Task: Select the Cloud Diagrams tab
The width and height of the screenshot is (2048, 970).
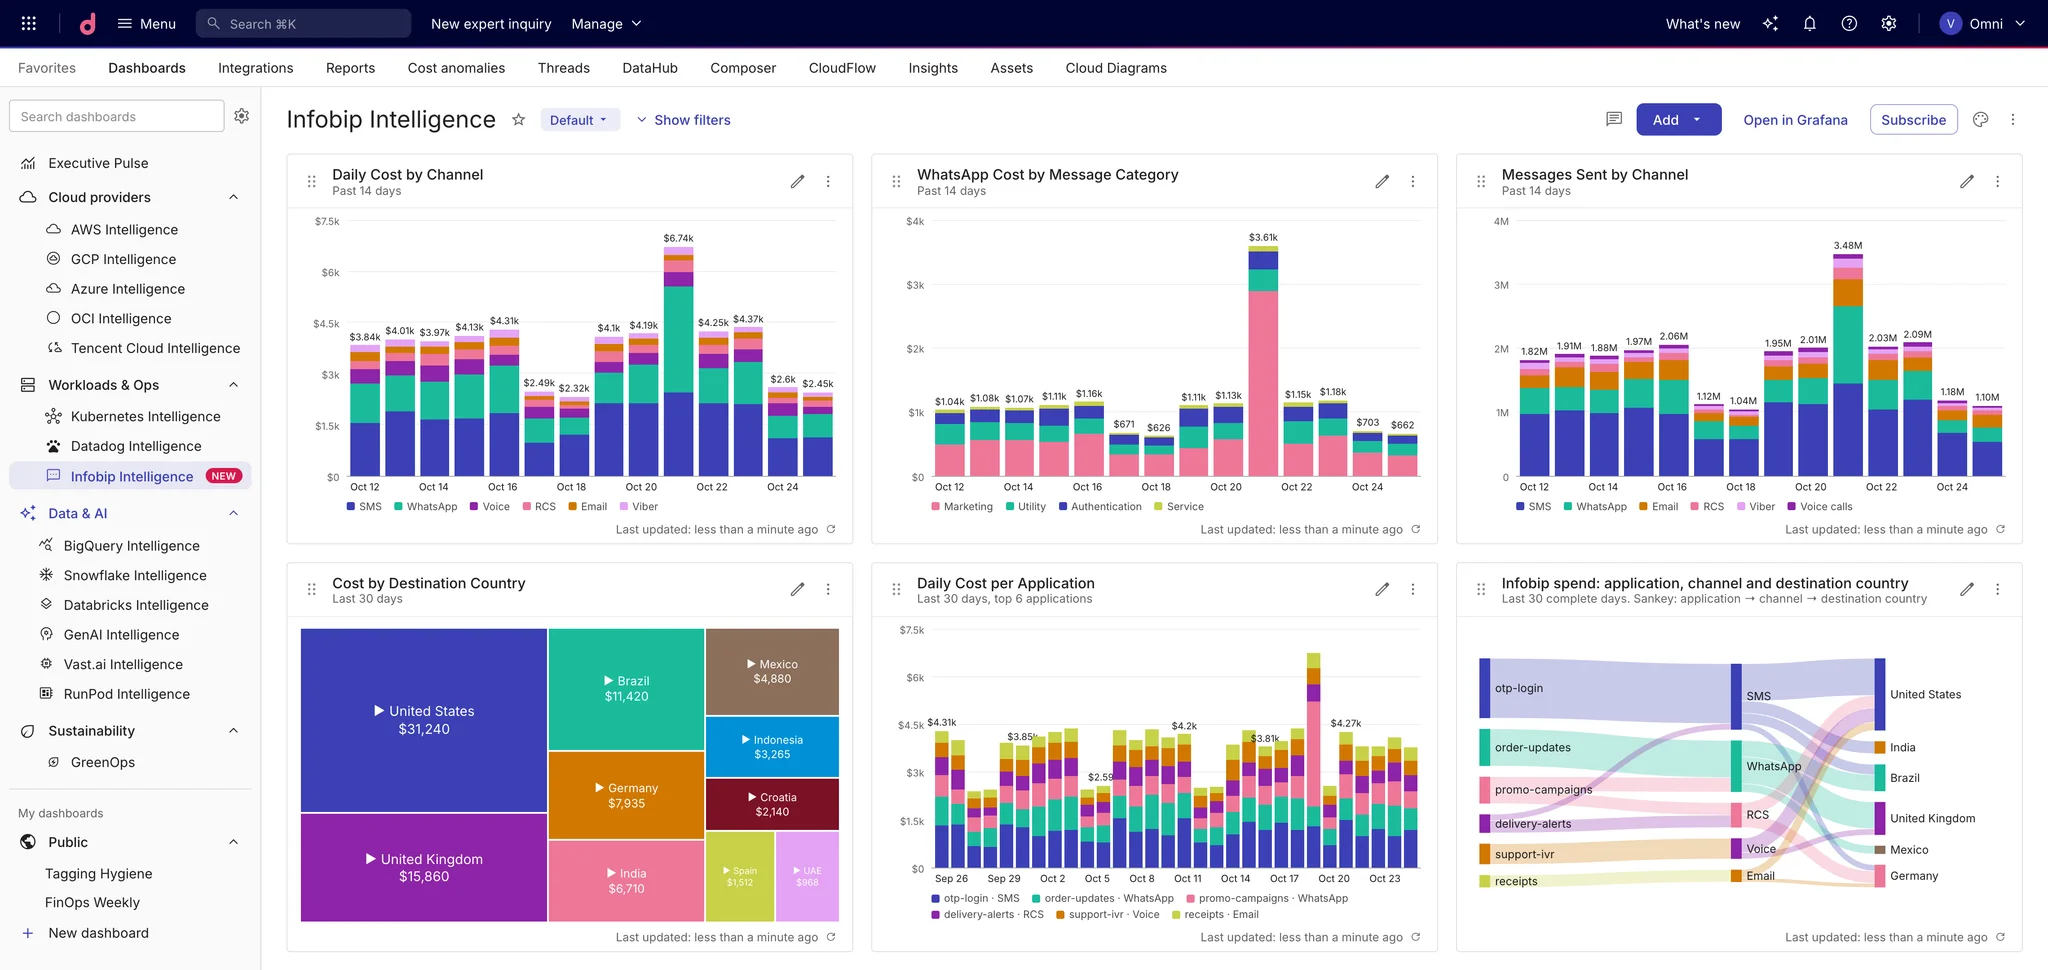Action: (1116, 68)
